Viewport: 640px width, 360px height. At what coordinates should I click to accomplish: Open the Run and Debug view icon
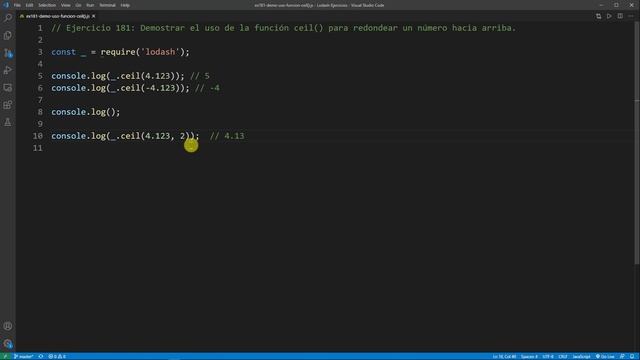8,70
